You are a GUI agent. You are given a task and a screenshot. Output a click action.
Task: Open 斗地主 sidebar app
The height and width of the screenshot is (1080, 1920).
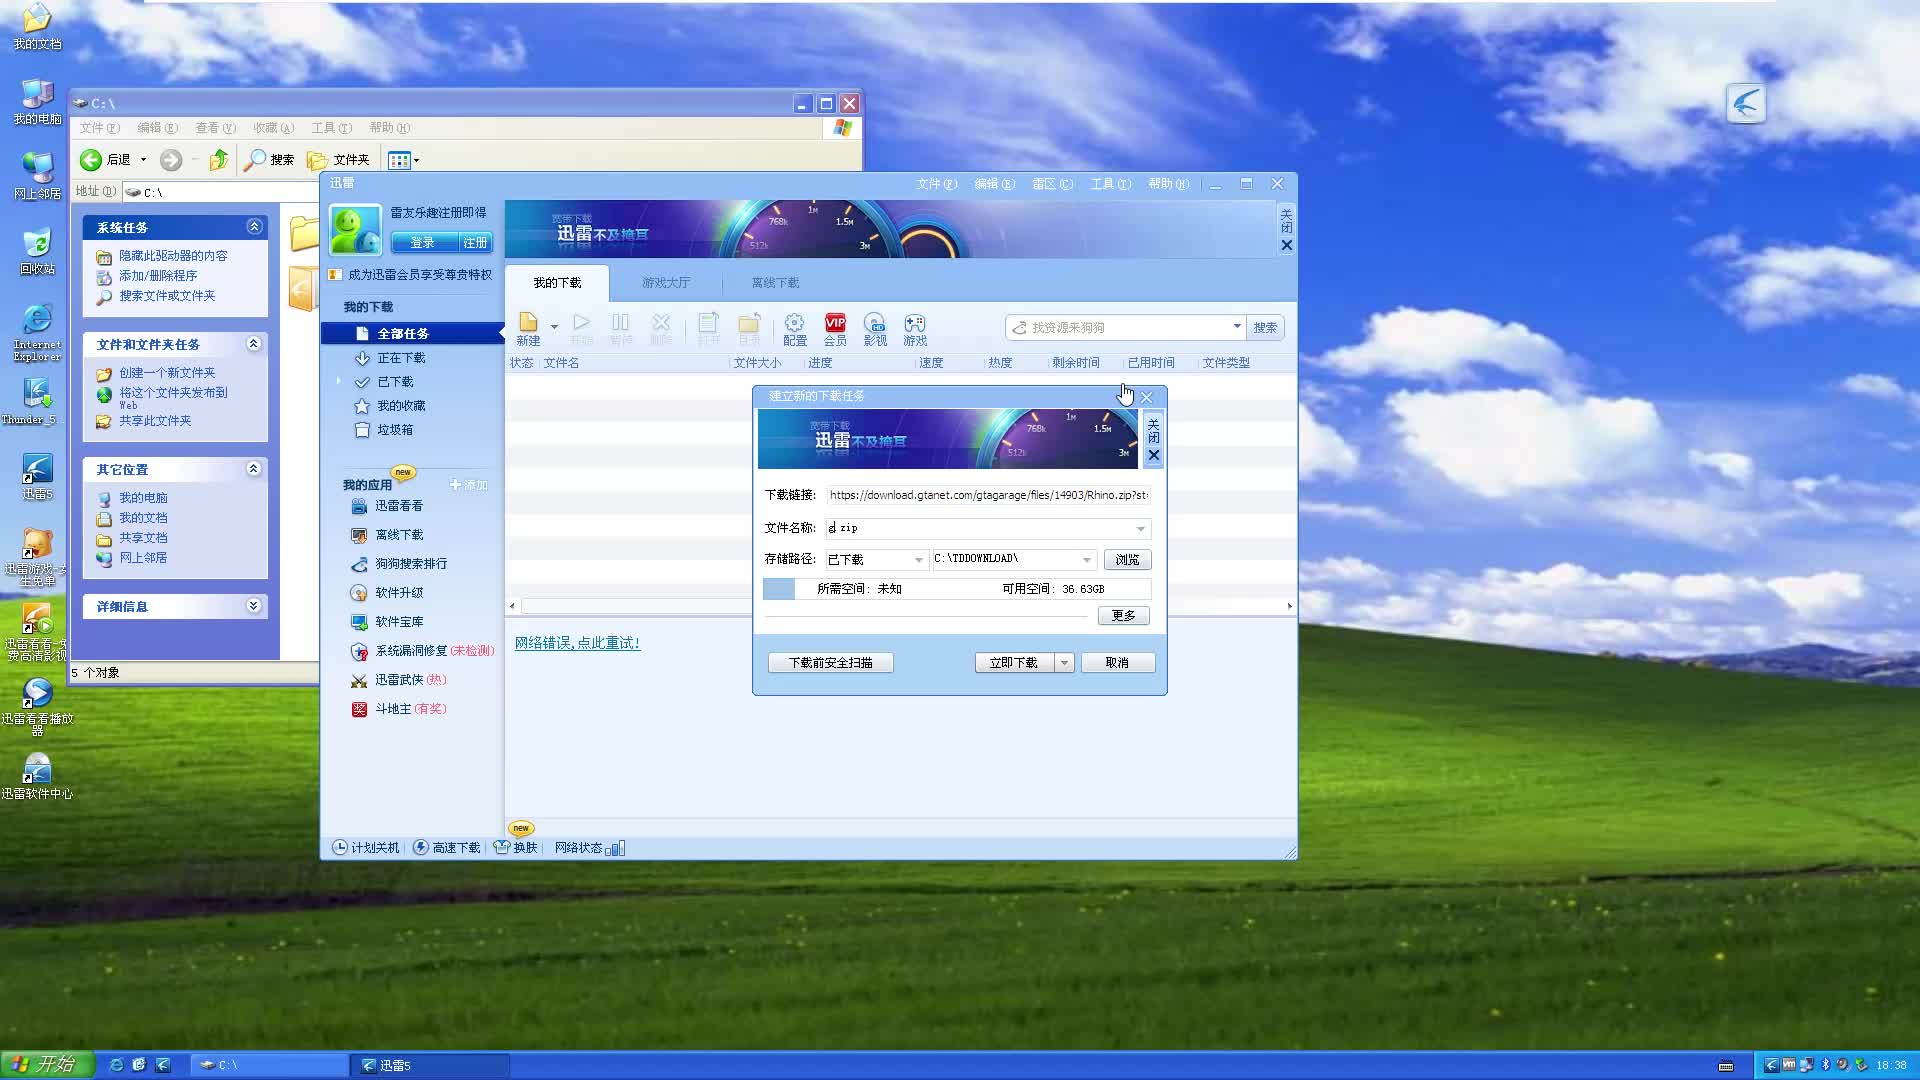coord(398,709)
